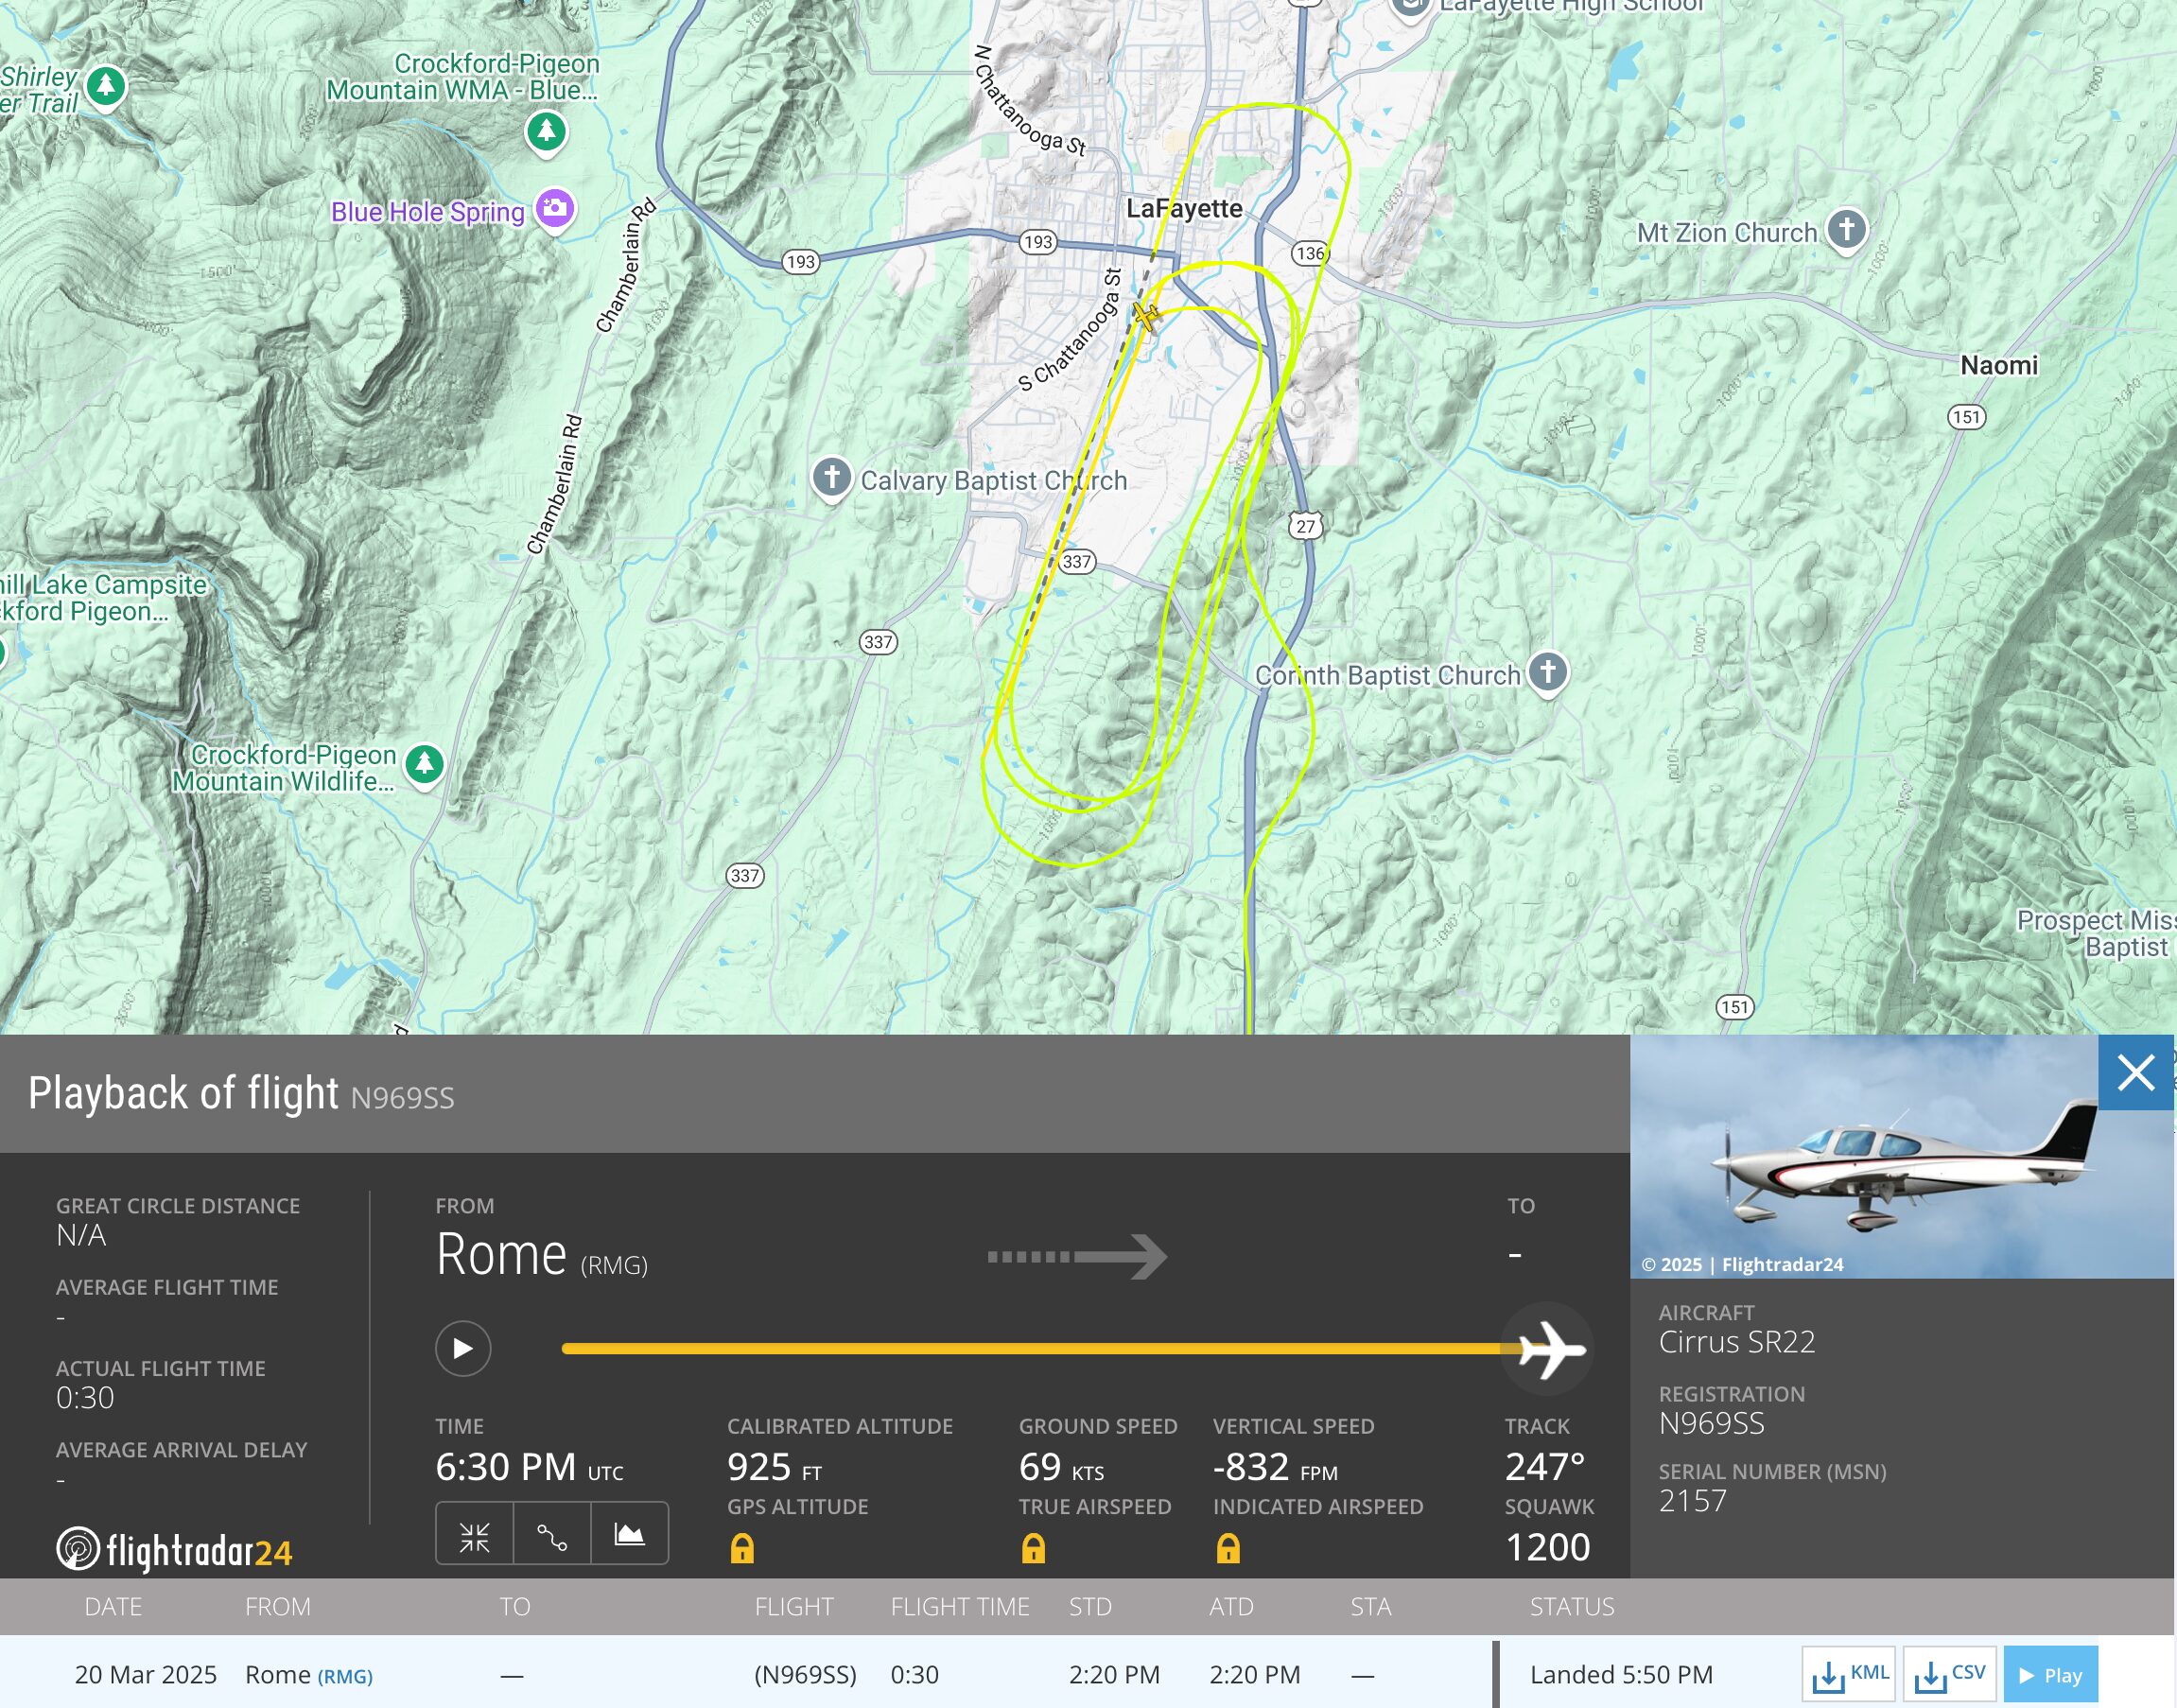Click the actual flight time 0:30 value
The image size is (2177, 1708).
(85, 1397)
